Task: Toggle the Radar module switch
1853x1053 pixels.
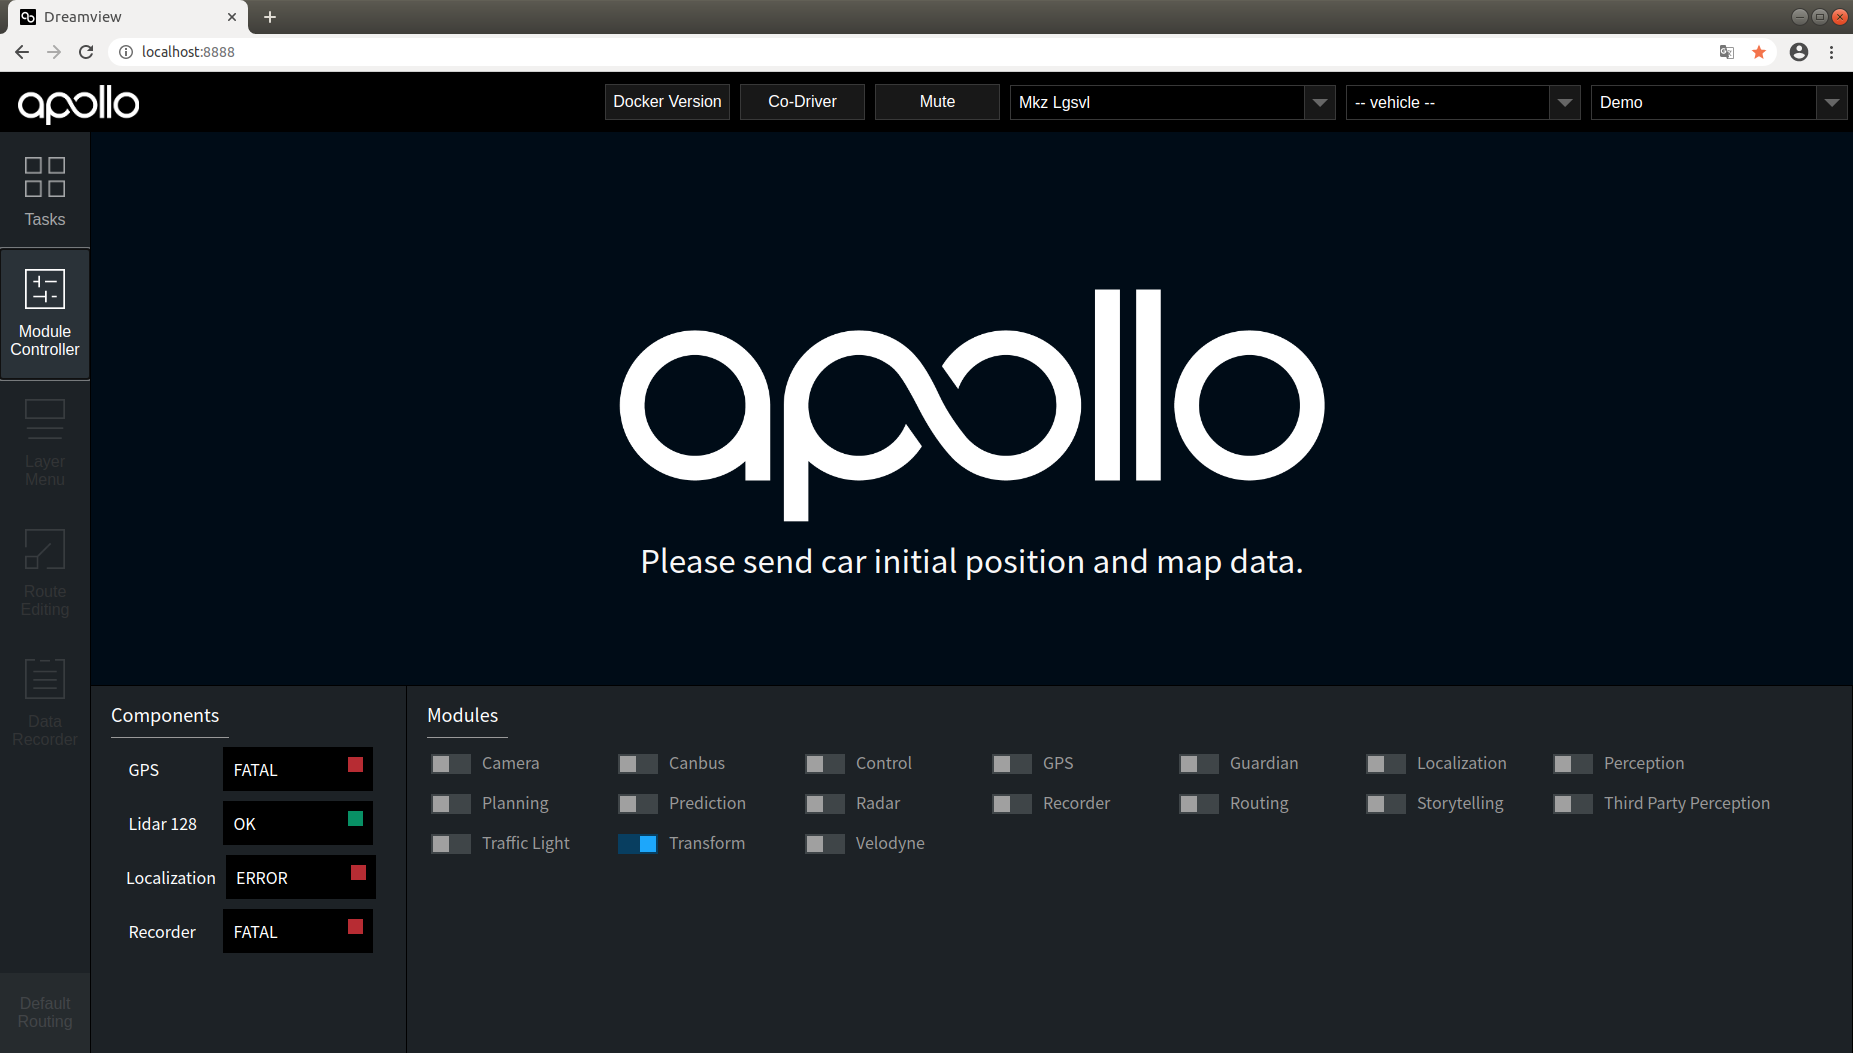Action: [x=825, y=804]
